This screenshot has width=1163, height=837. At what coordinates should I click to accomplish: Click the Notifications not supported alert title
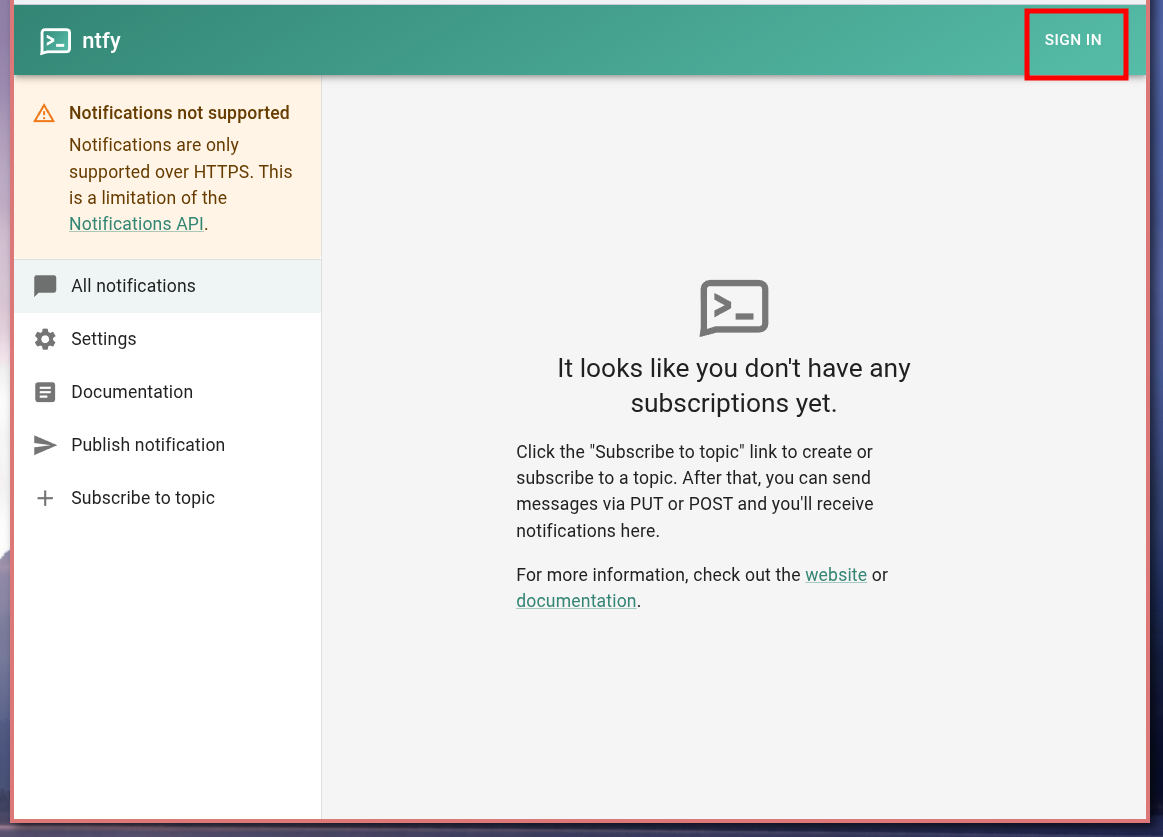coord(179,113)
